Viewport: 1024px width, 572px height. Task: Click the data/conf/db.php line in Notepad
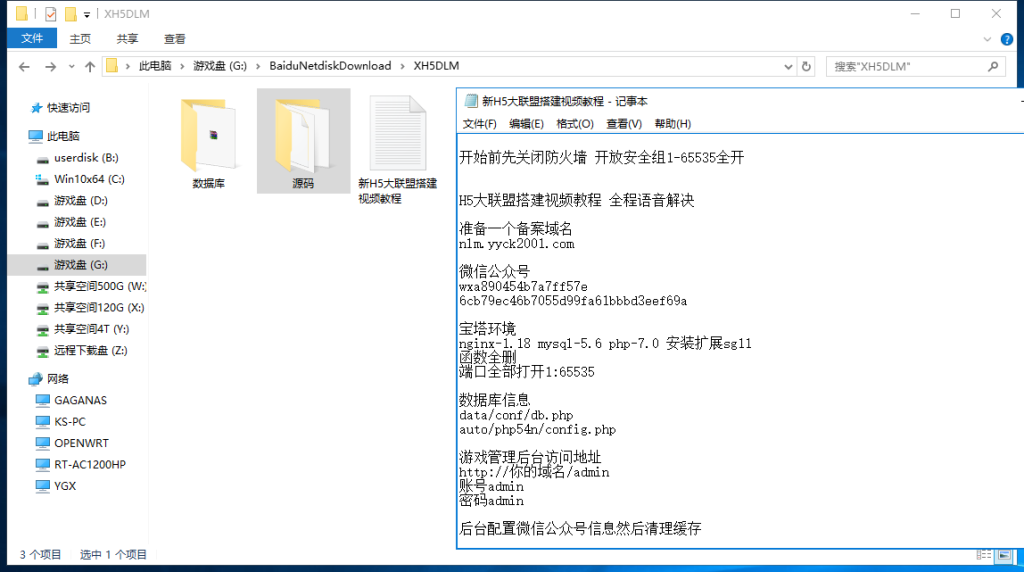click(516, 415)
